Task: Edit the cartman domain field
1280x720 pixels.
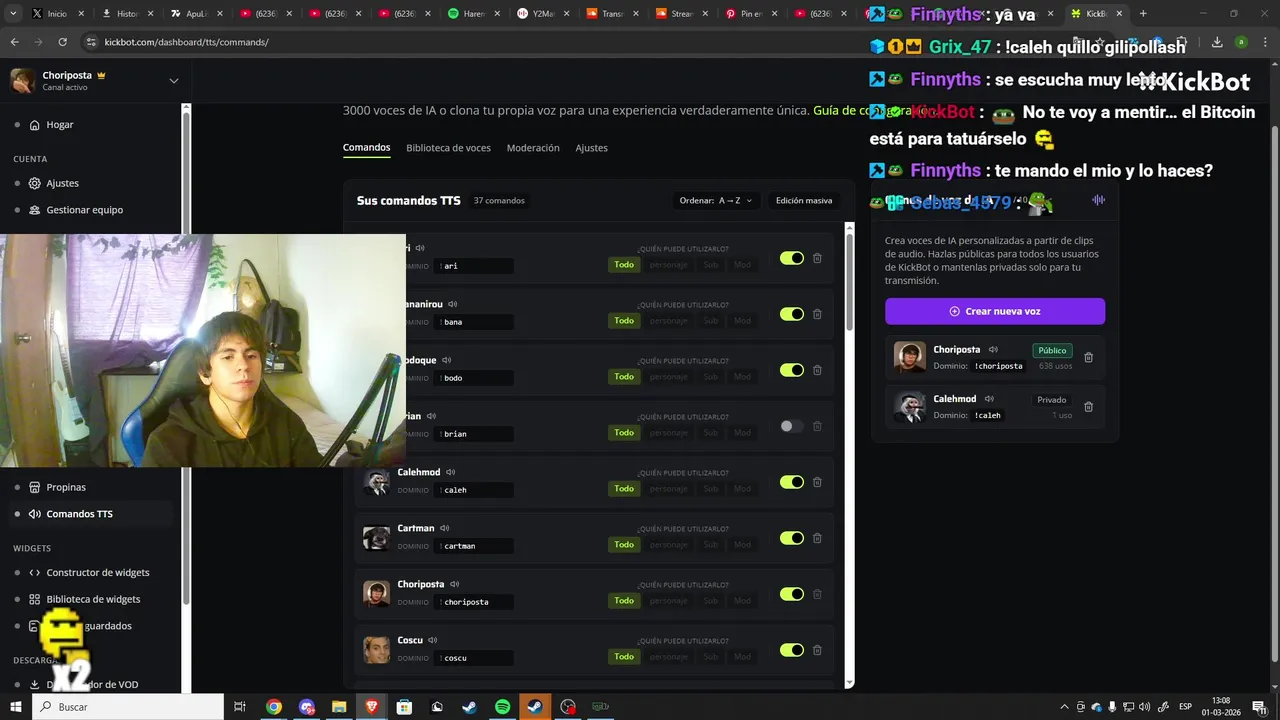Action: click(473, 546)
